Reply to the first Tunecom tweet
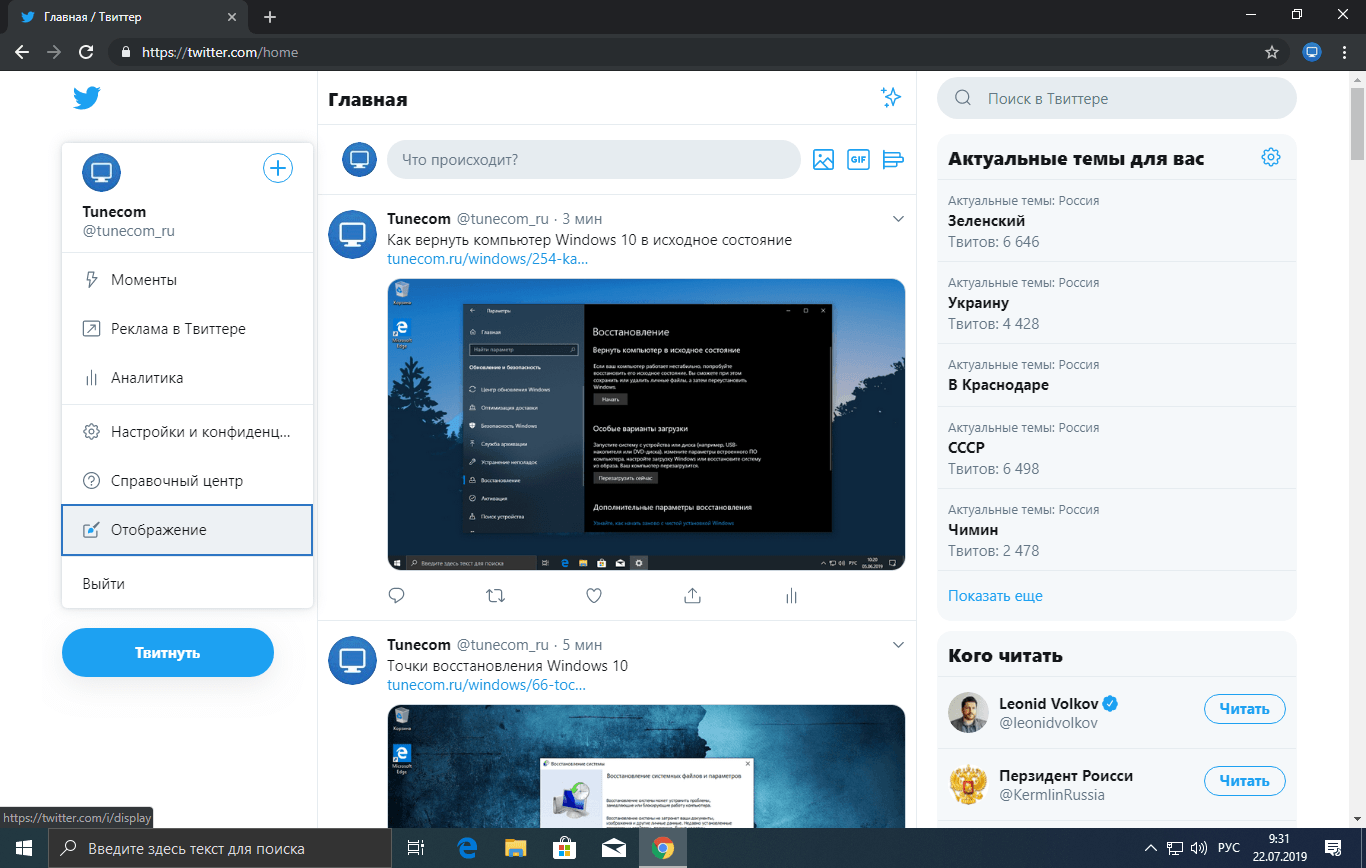The width and height of the screenshot is (1366, 868). pos(396,596)
